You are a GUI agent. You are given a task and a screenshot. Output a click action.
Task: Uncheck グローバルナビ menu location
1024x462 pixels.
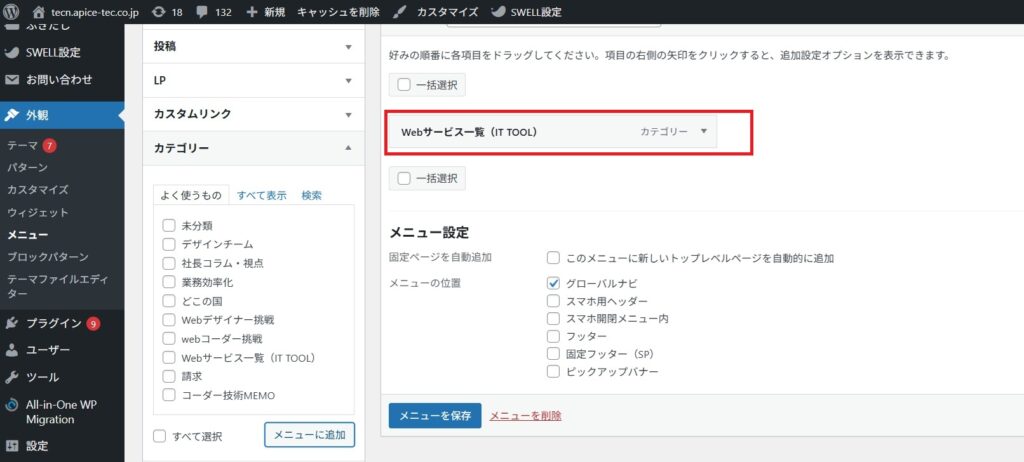[553, 283]
